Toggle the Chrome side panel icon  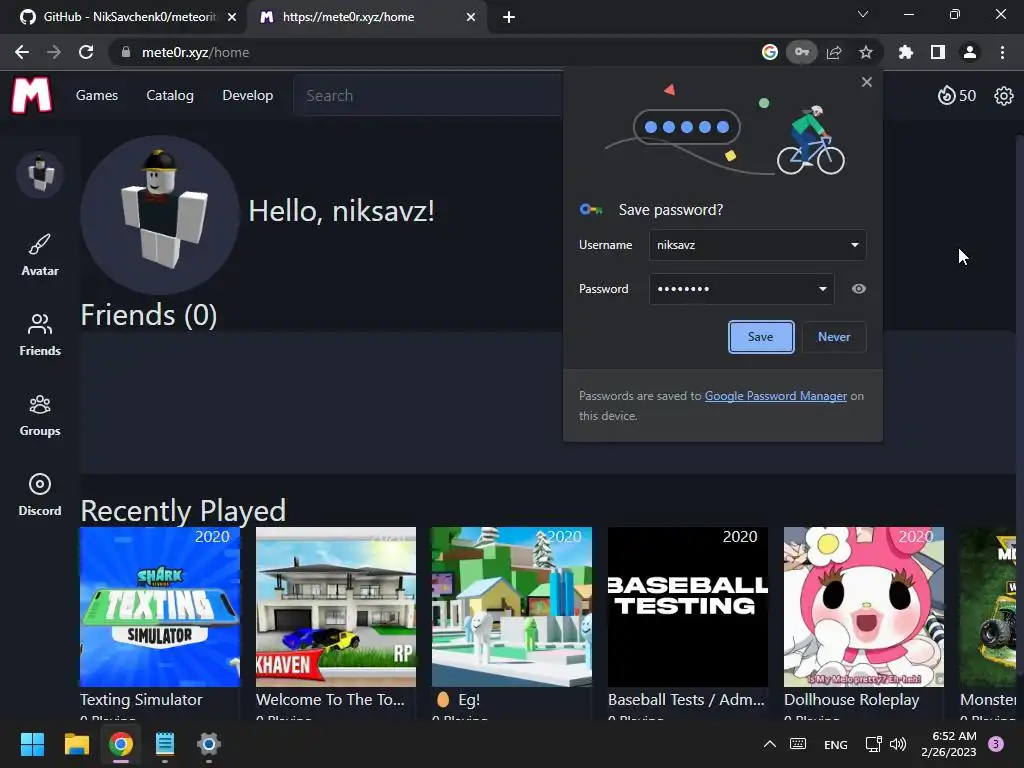tap(938, 52)
